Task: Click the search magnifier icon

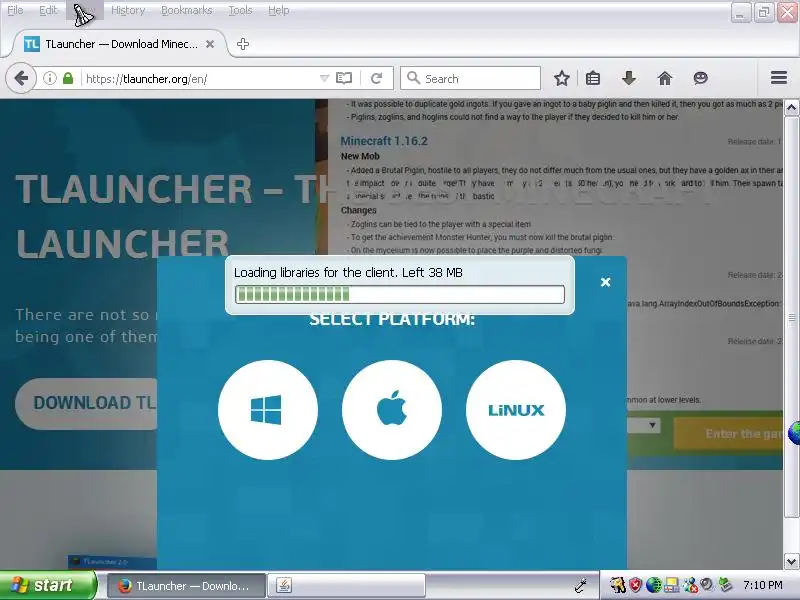Action: pos(413,78)
